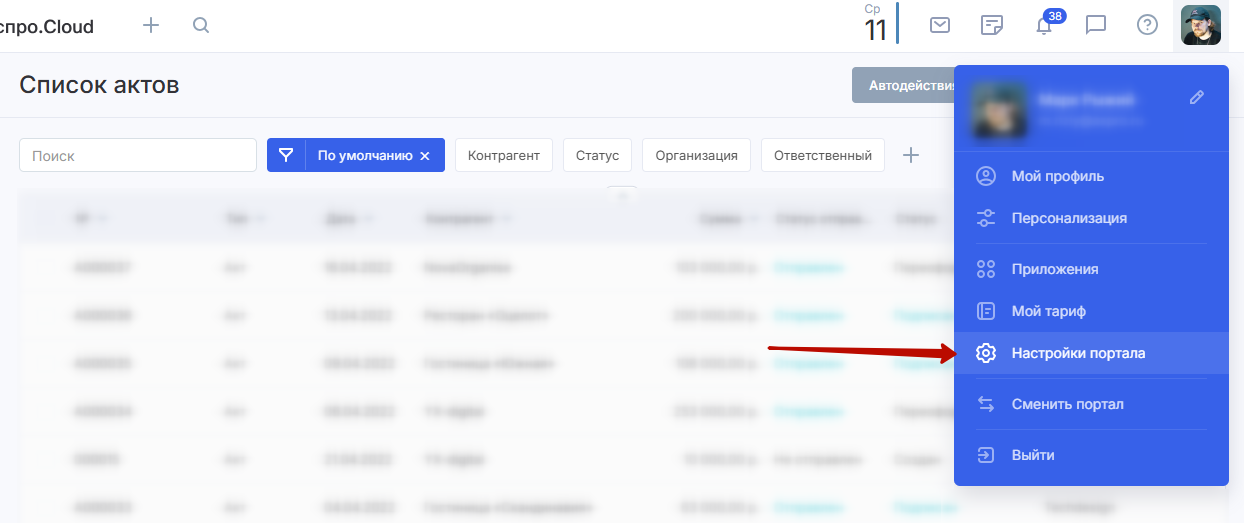Image resolution: width=1244 pixels, height=523 pixels.
Task: Click the plus icon in the top bar
Action: click(x=151, y=26)
